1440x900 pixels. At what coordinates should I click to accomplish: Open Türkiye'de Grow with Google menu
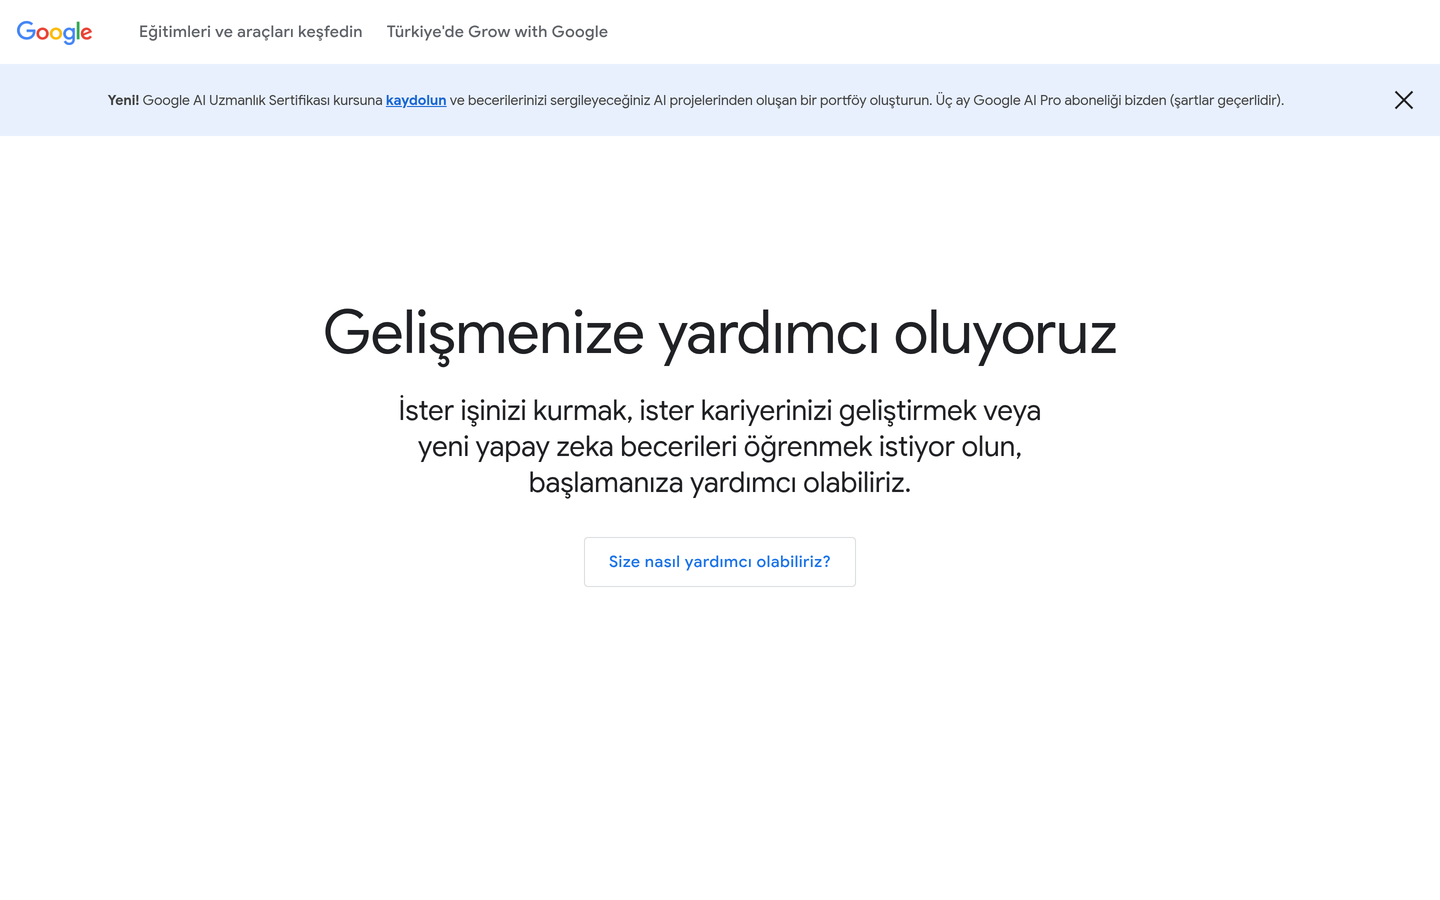coord(497,32)
